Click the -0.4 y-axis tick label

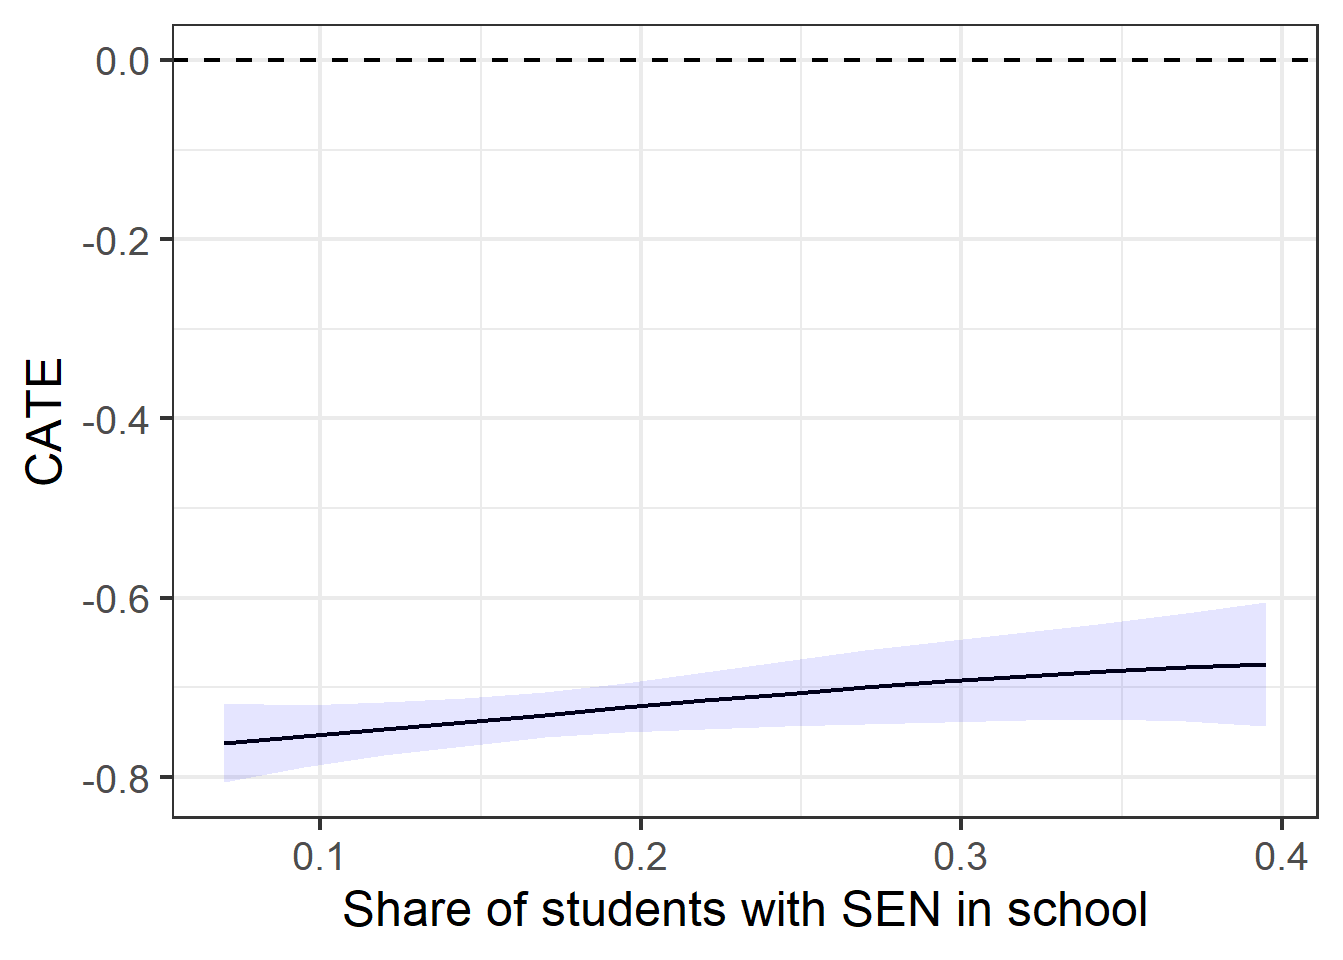coord(115,420)
